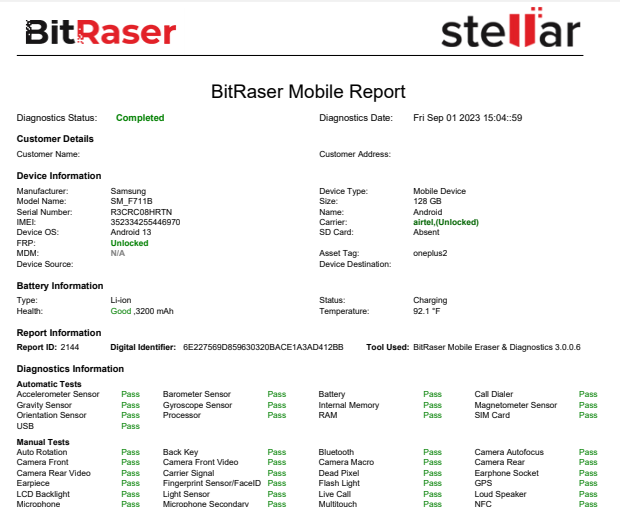Viewport: 620px width, 507px height.
Task: Click the Stellar logo
Action: (510, 27)
